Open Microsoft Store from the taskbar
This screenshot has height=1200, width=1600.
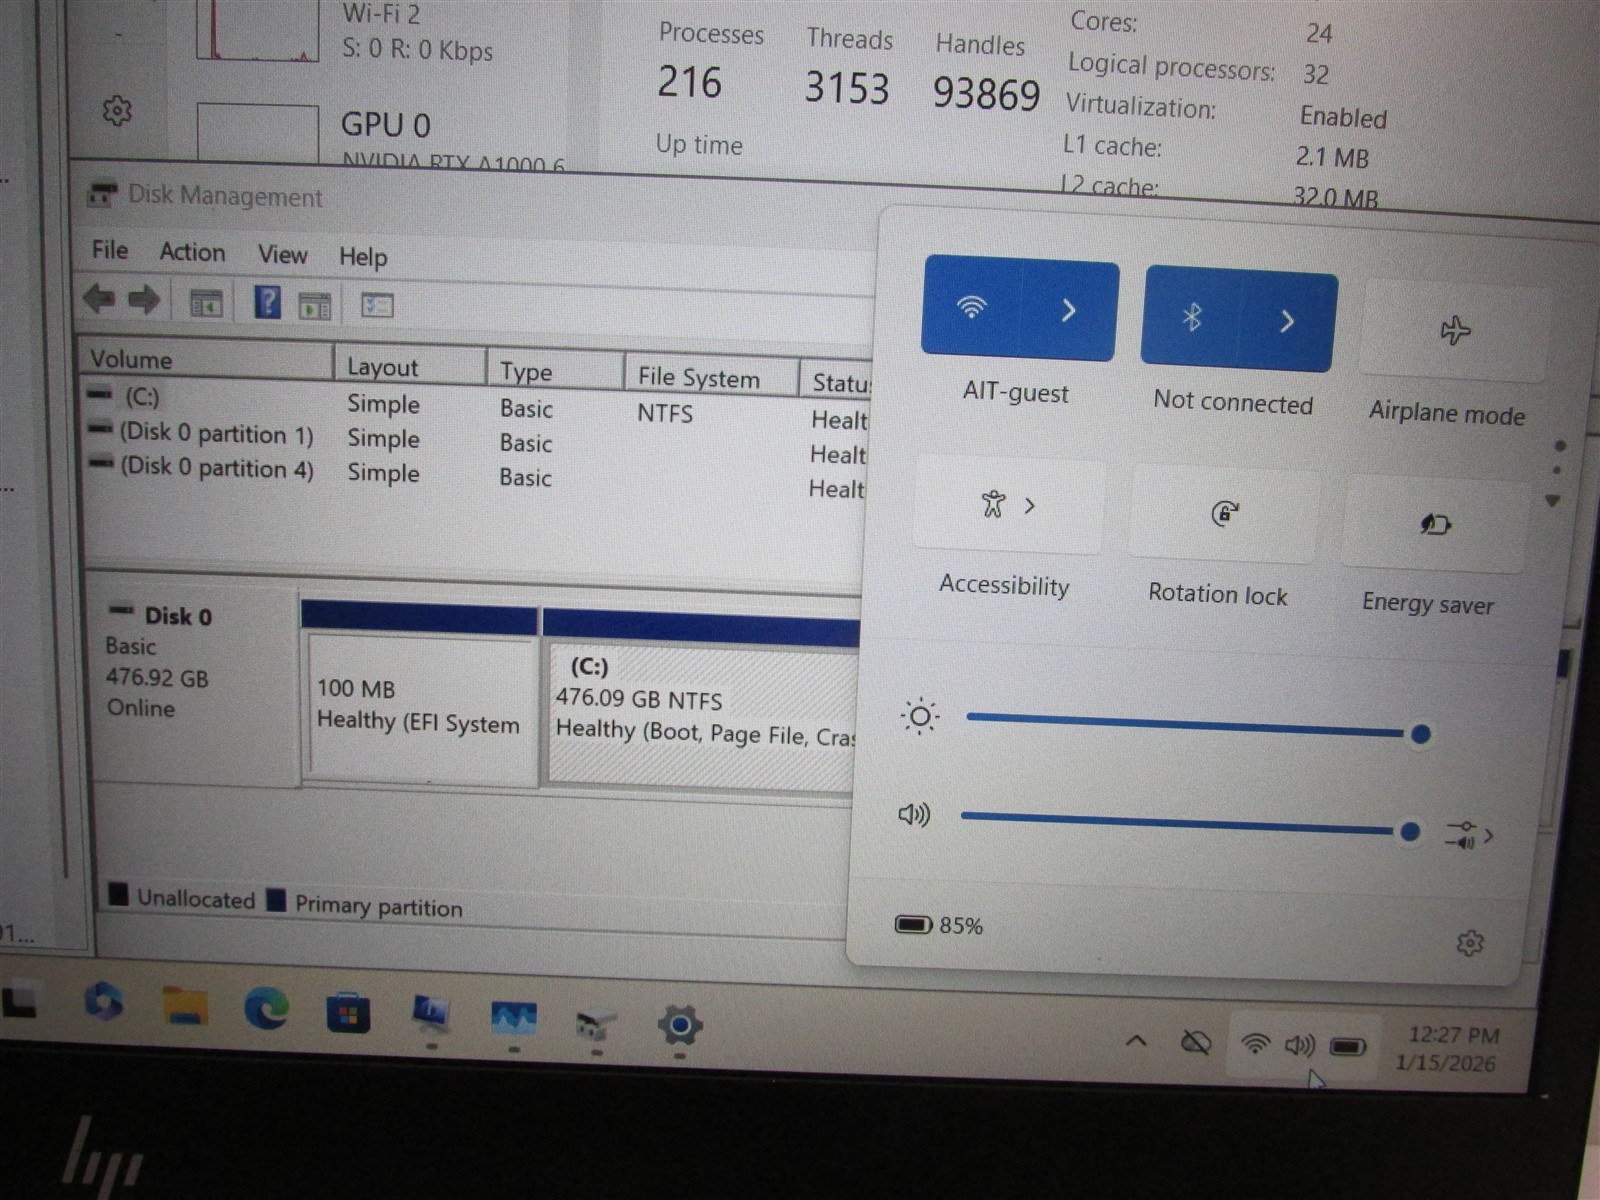click(347, 1012)
